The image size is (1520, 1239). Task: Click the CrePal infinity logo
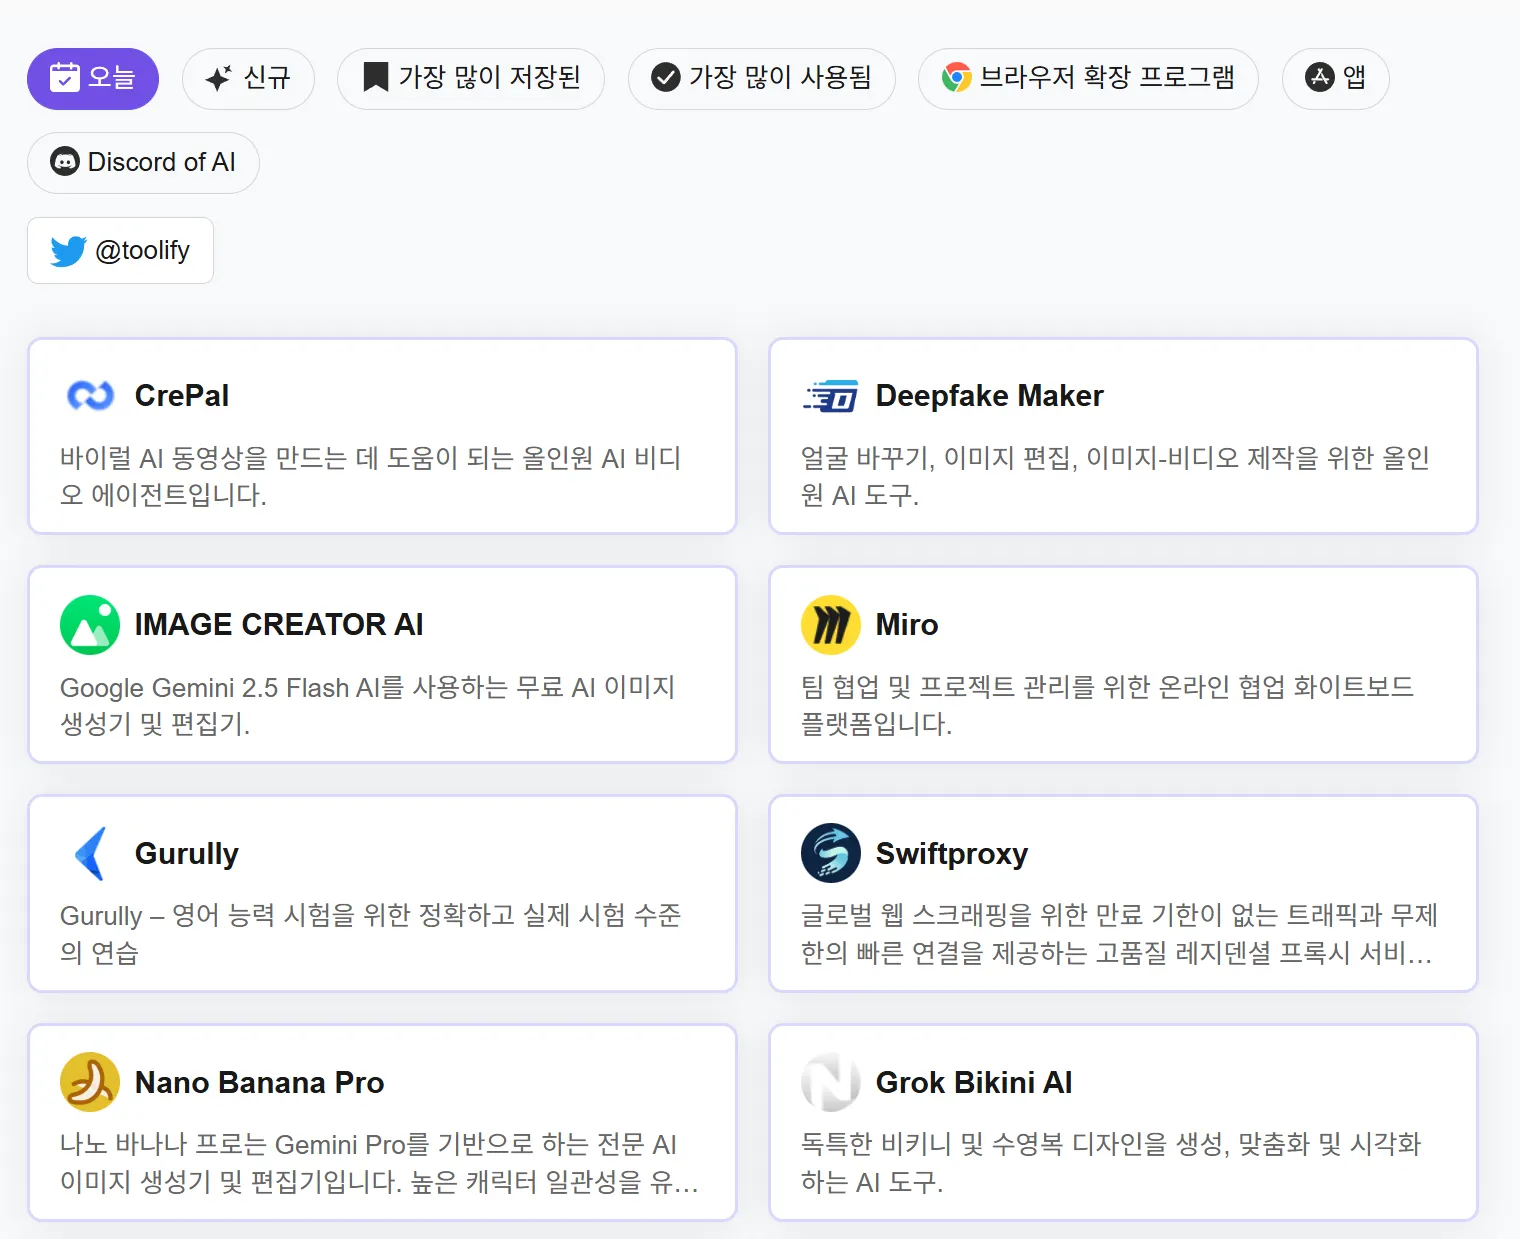(x=90, y=396)
